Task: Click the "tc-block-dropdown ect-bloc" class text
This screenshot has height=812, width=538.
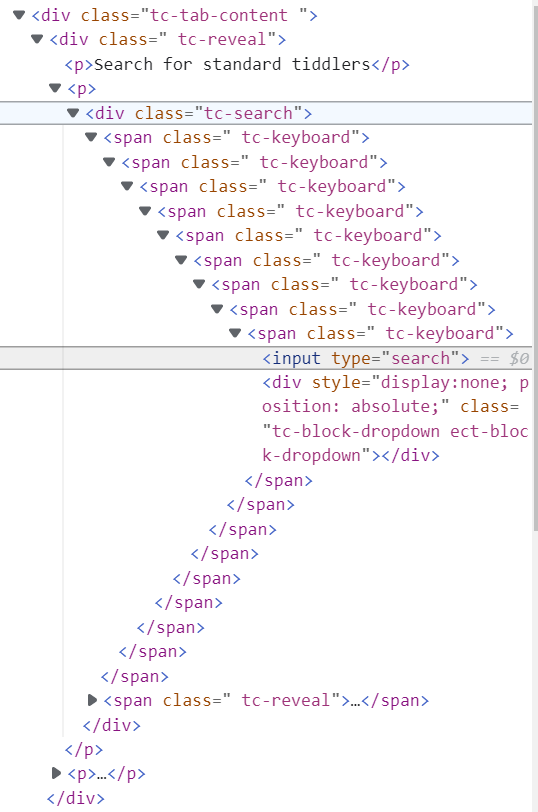Action: (x=396, y=431)
